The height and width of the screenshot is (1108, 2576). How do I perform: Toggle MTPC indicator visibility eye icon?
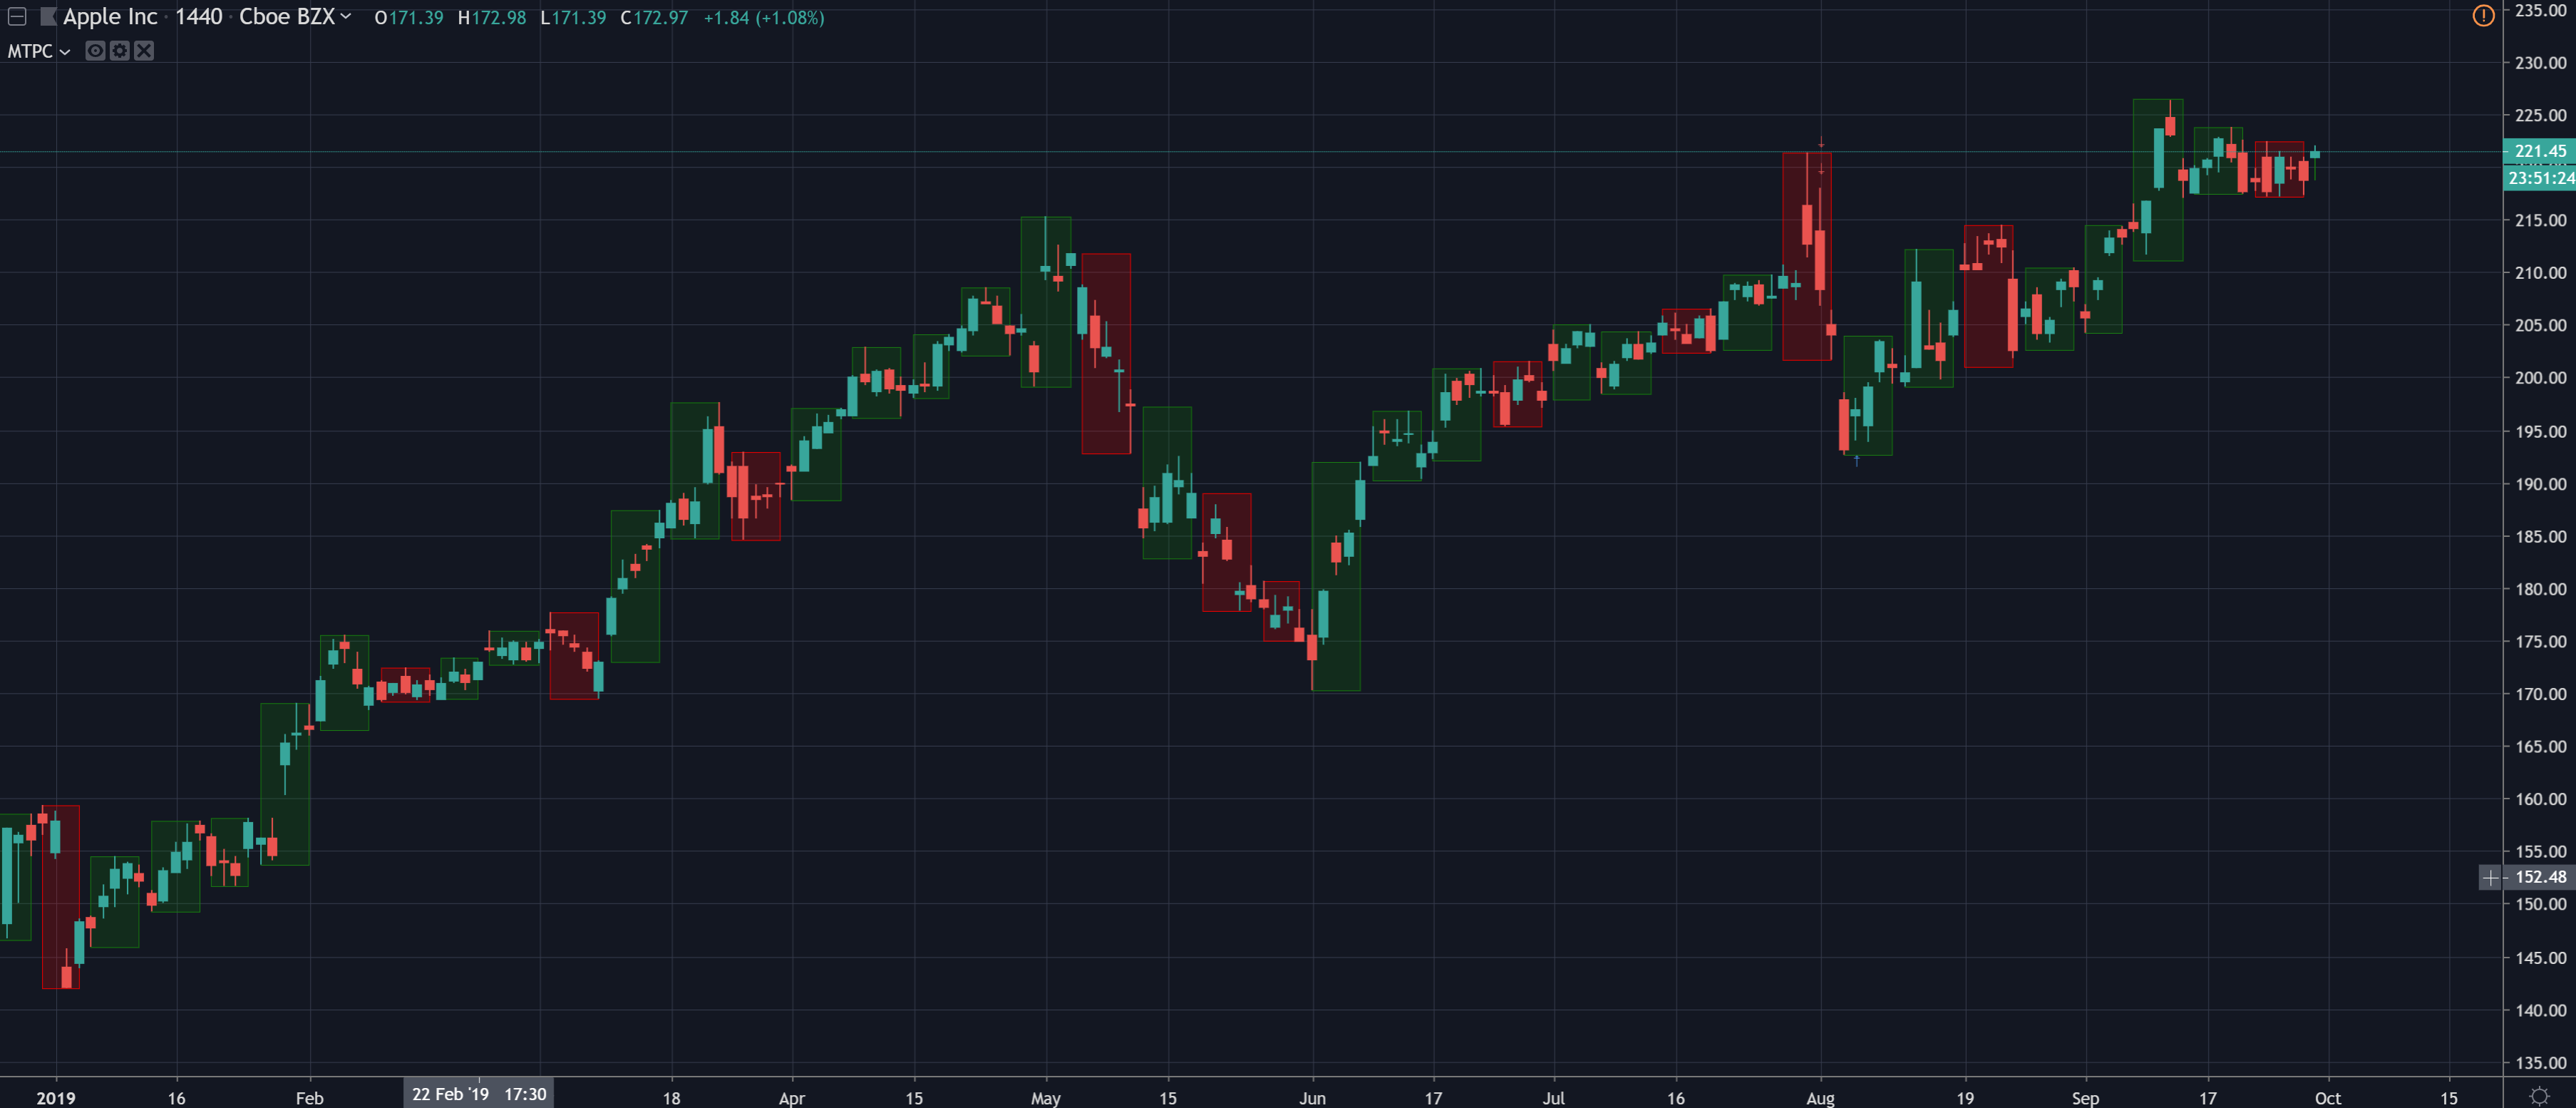click(x=95, y=51)
